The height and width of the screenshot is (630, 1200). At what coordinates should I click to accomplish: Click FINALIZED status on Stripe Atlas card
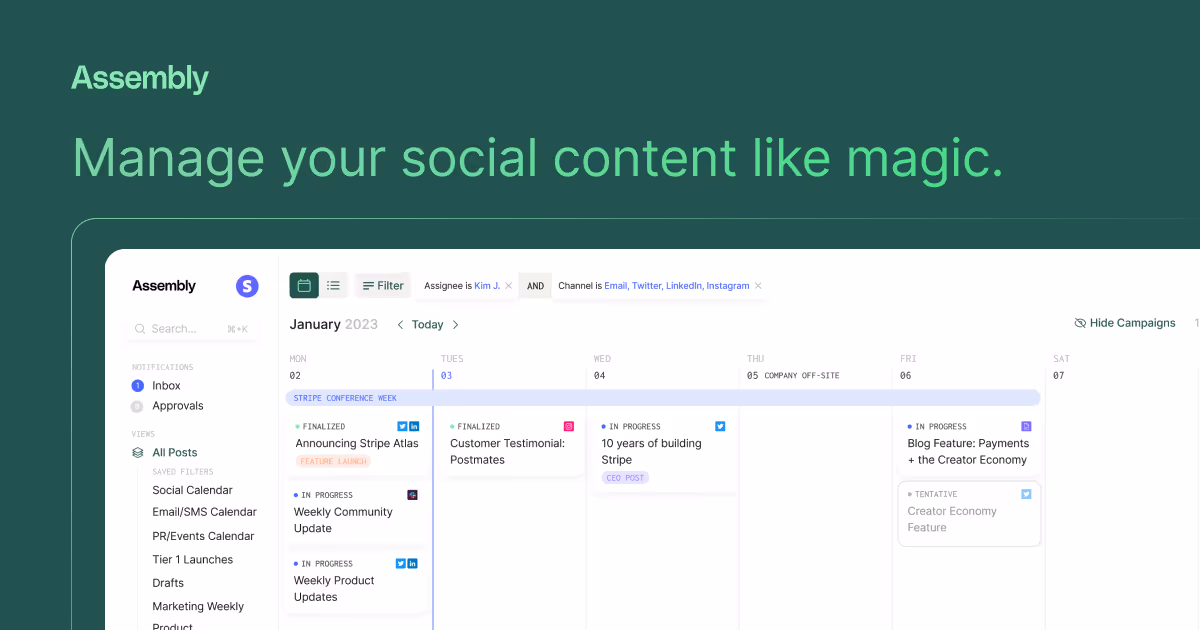[x=323, y=427]
